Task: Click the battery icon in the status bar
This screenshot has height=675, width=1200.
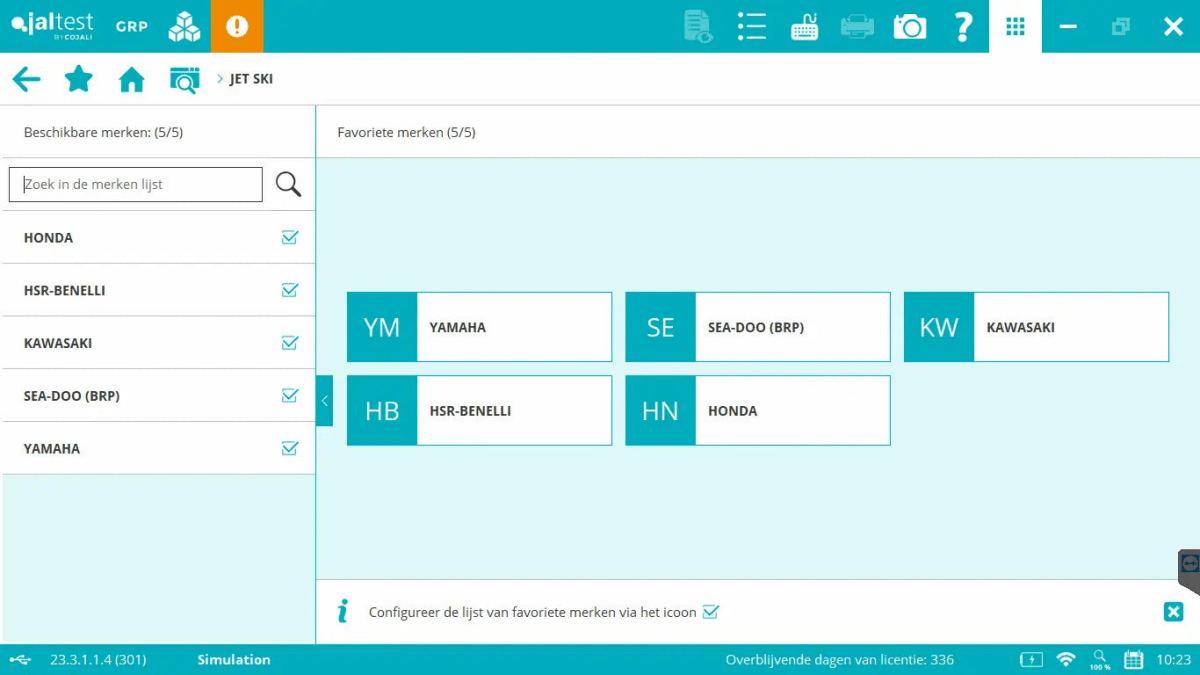Action: point(1030,660)
